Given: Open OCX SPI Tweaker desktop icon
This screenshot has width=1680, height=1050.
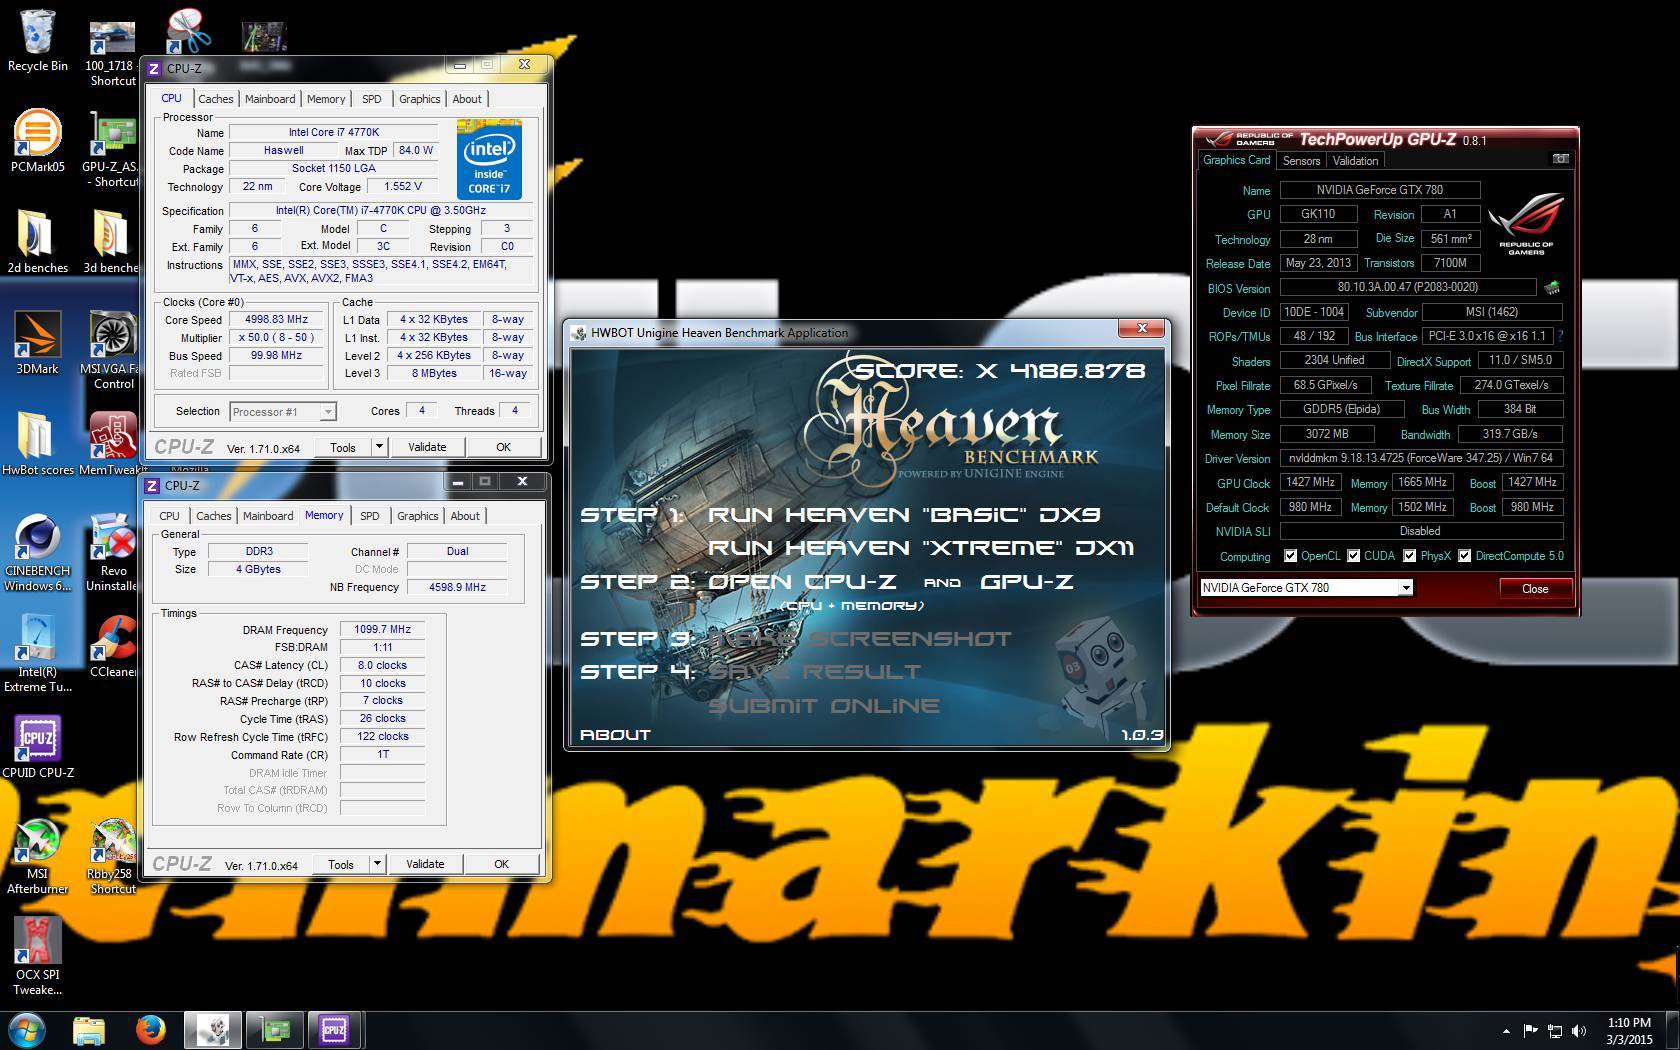Looking at the screenshot, I should [38, 956].
